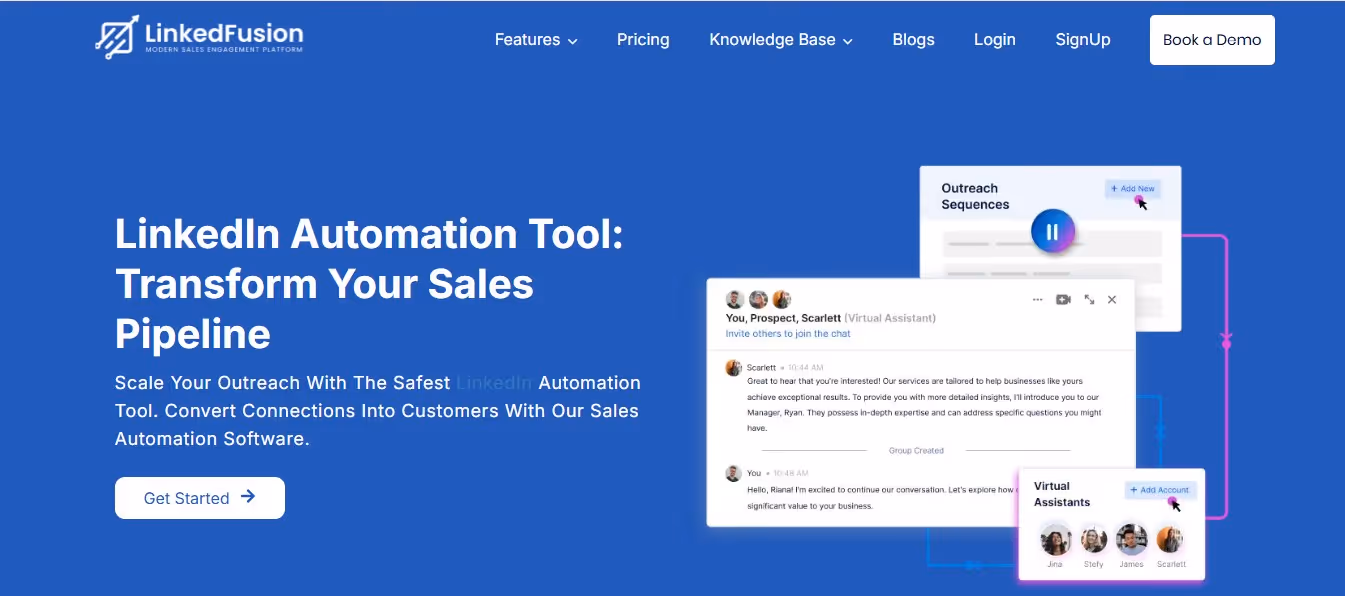1345x596 pixels.
Task: Click the Outreach Sequences title
Action: (975, 196)
